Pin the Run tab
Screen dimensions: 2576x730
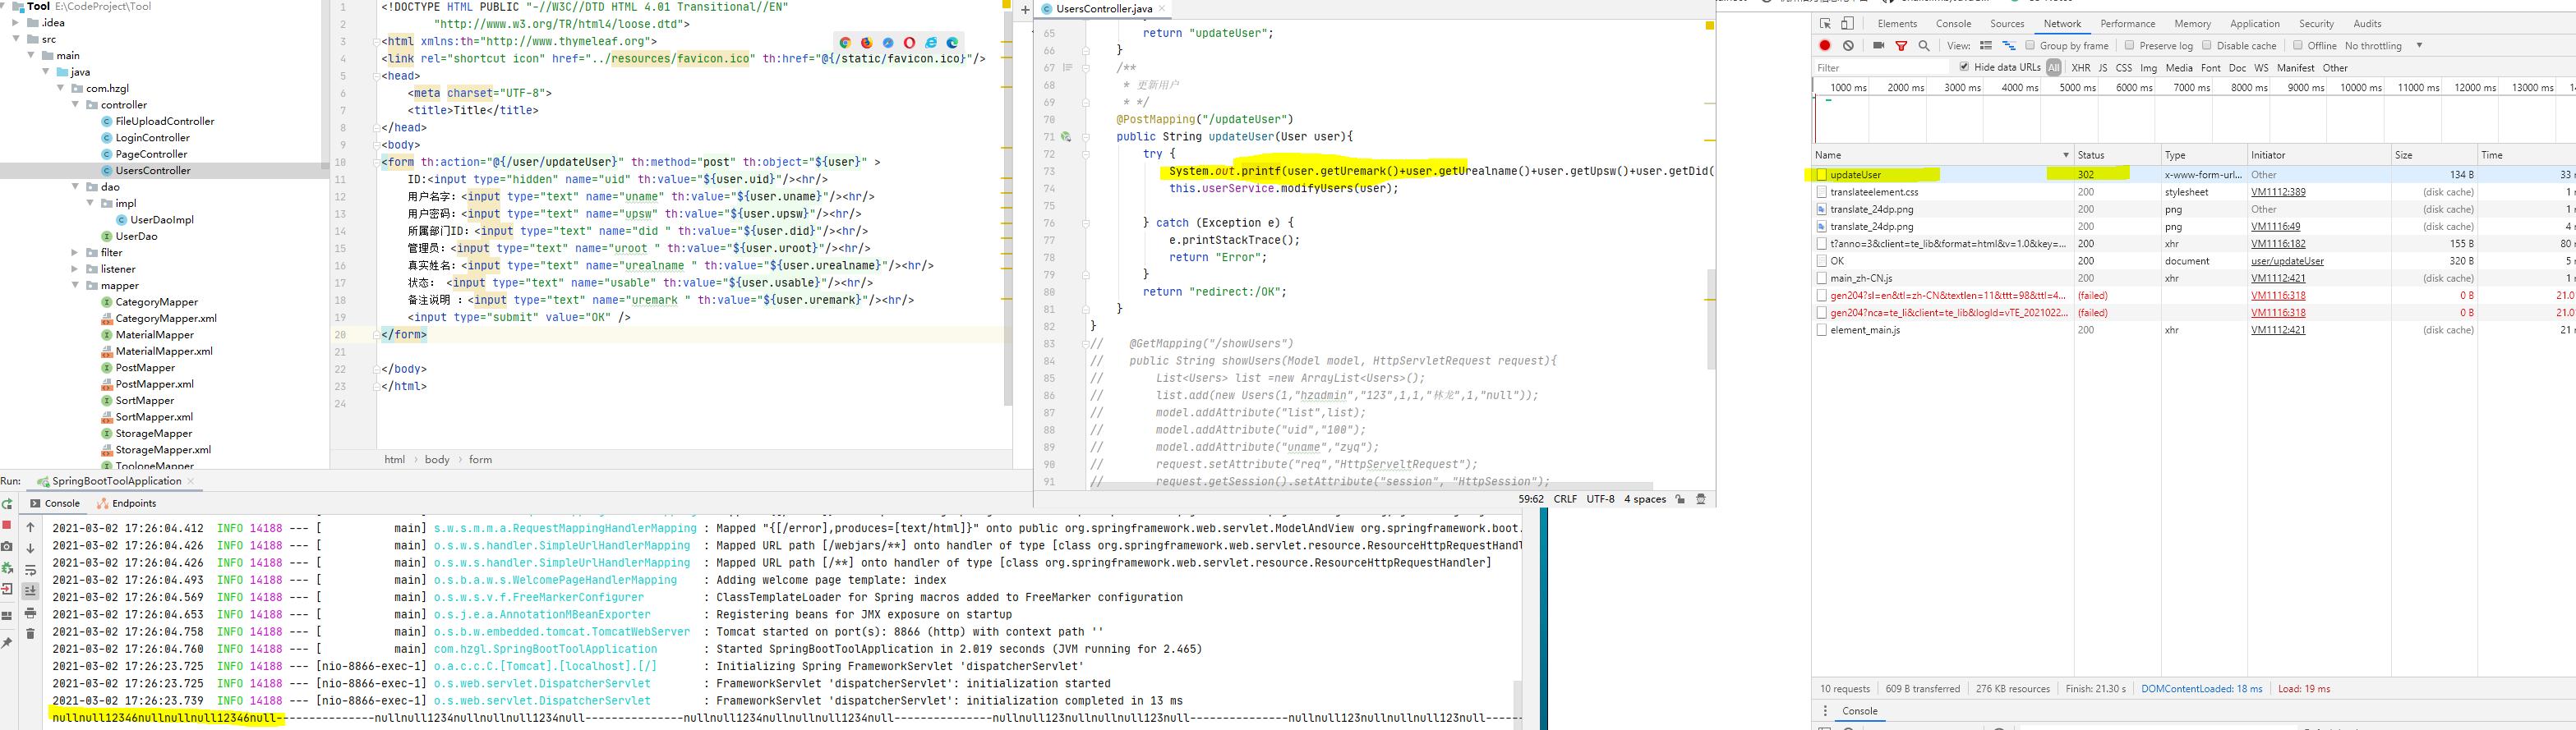click(7, 643)
